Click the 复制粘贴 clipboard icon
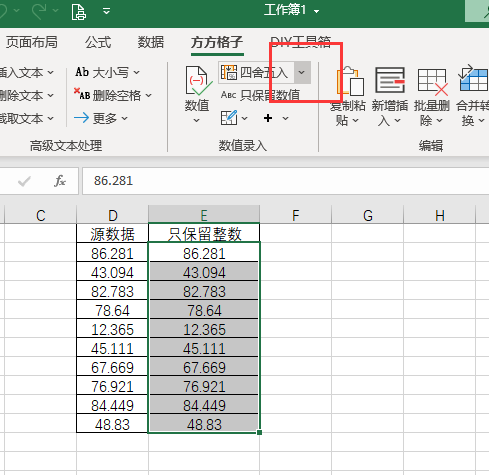The height and width of the screenshot is (475, 489). click(x=350, y=81)
